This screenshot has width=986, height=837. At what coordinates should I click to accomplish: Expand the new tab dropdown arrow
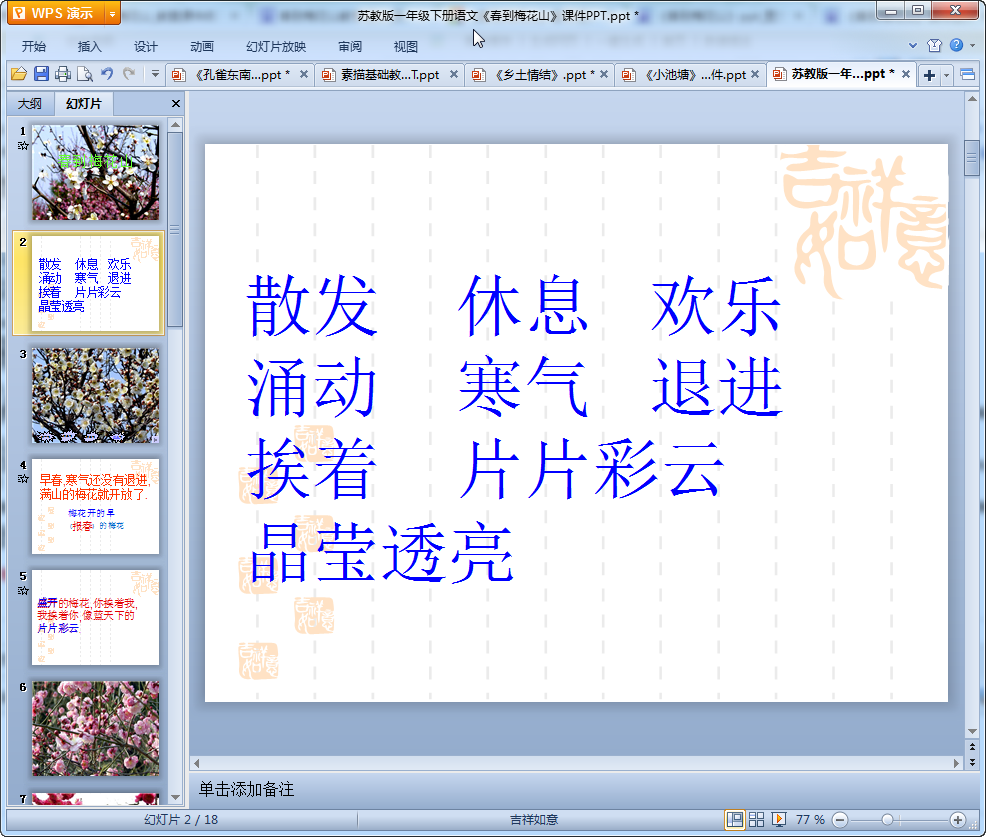tap(946, 75)
